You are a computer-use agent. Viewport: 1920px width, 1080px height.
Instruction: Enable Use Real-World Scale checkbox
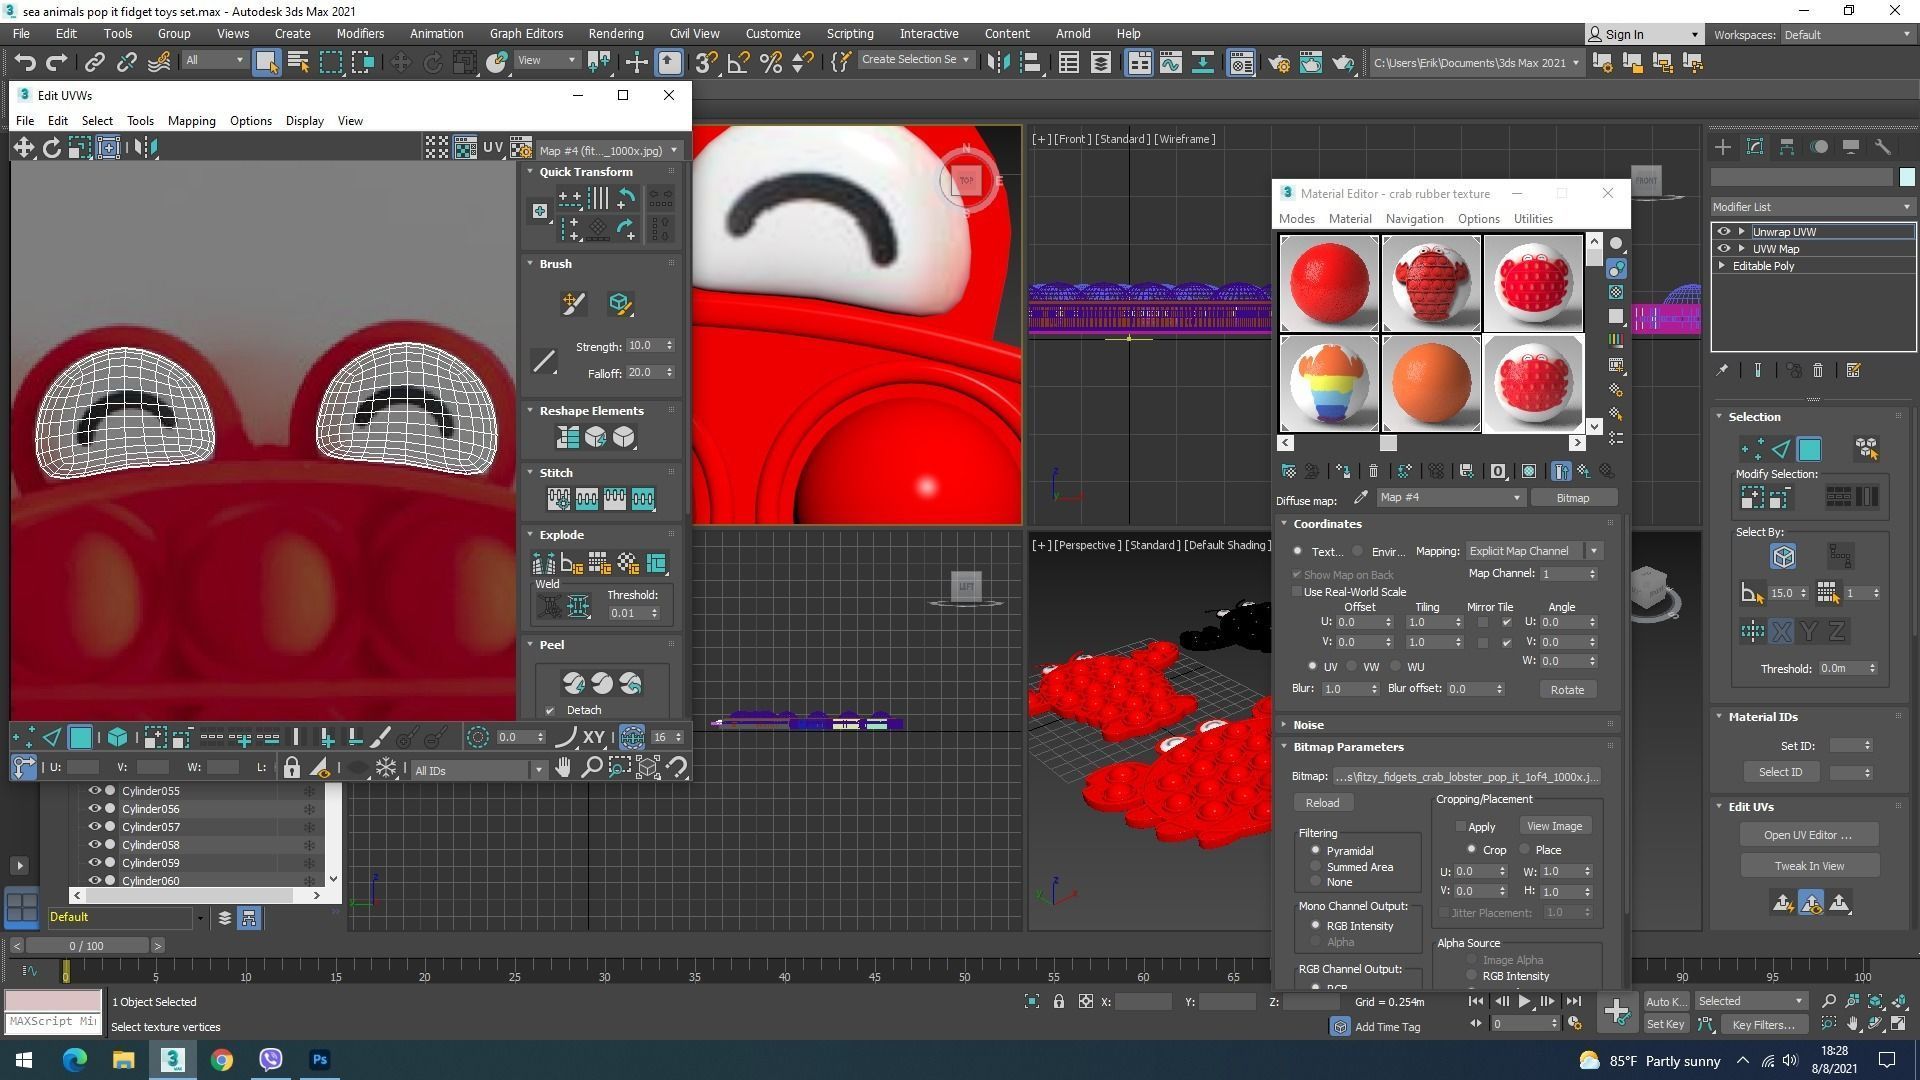(1297, 592)
